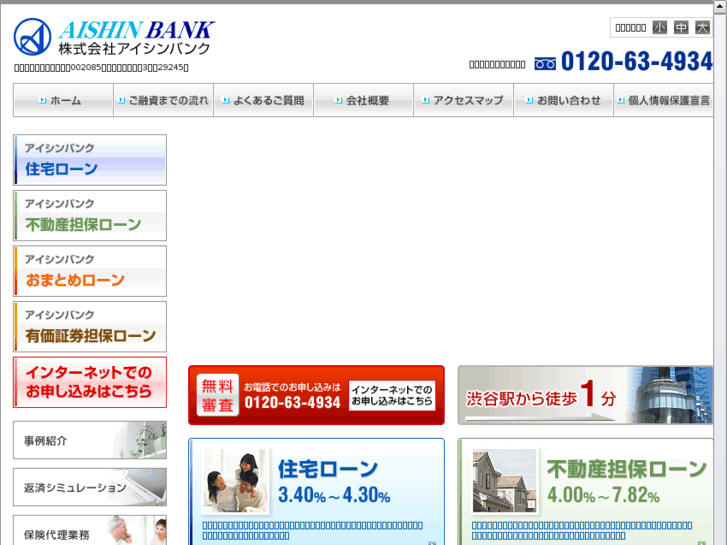Click white インターネットでのお申し込みはこちら button in red banner
This screenshot has width=727, height=545.
[392, 396]
